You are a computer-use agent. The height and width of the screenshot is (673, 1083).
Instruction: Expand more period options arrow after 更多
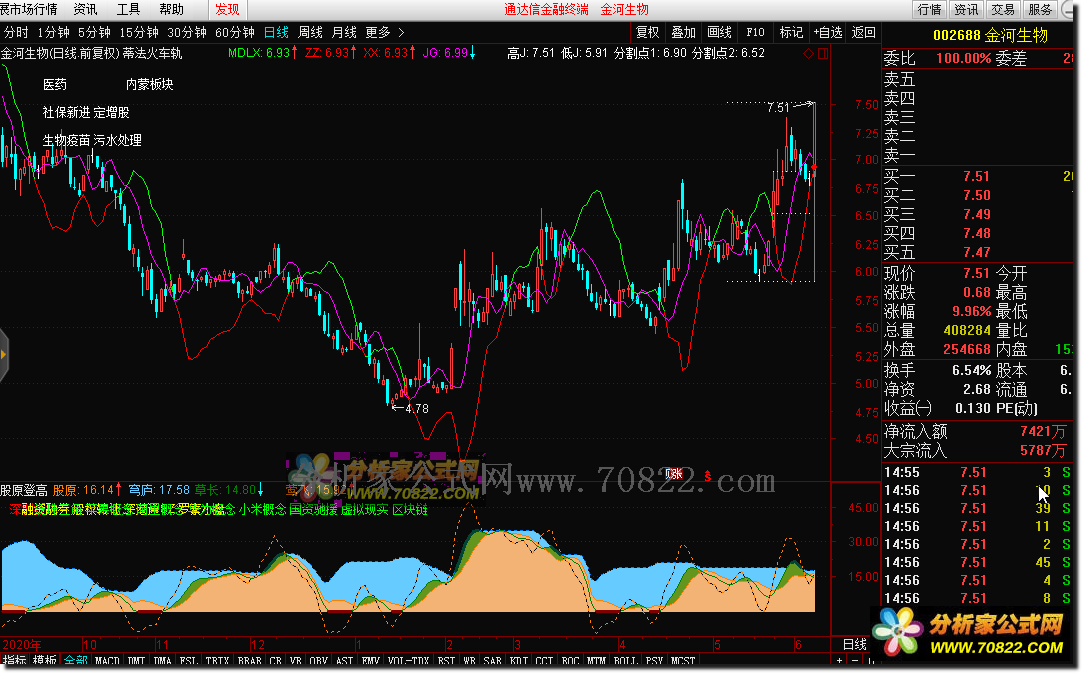[401, 32]
